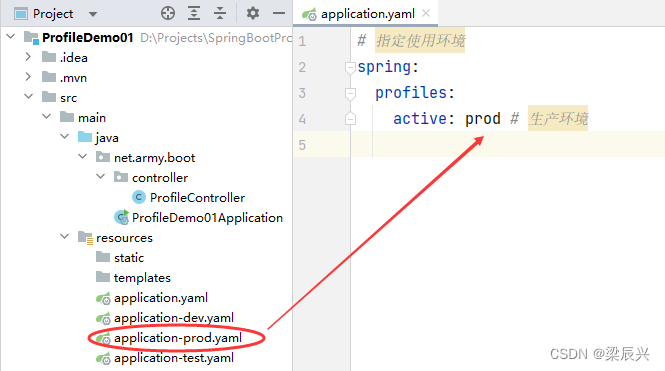Open Project view options gear icon
Image resolution: width=665 pixels, height=371 pixels.
(253, 13)
